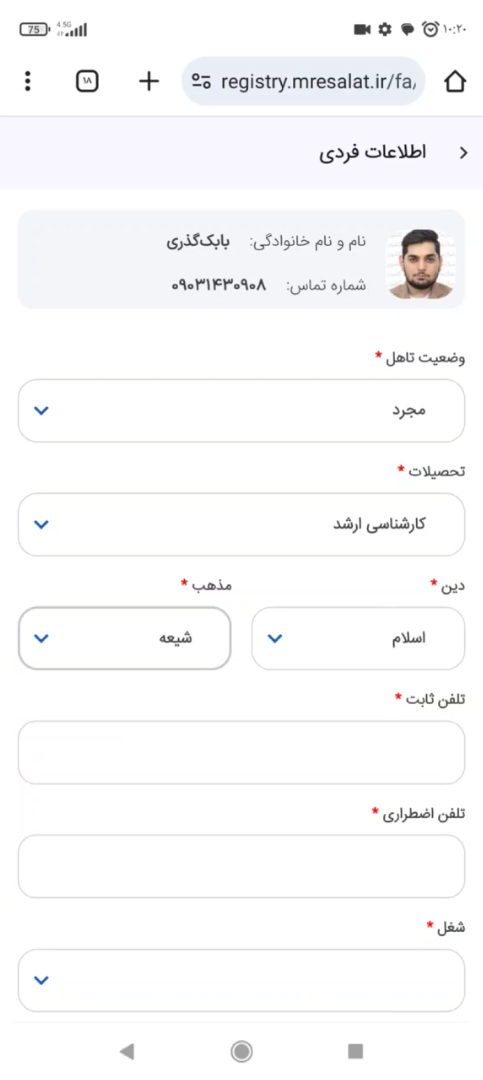Screen dimensions: 483x1080
Task: Expand the empty شغل dropdown
Action: coord(241,980)
